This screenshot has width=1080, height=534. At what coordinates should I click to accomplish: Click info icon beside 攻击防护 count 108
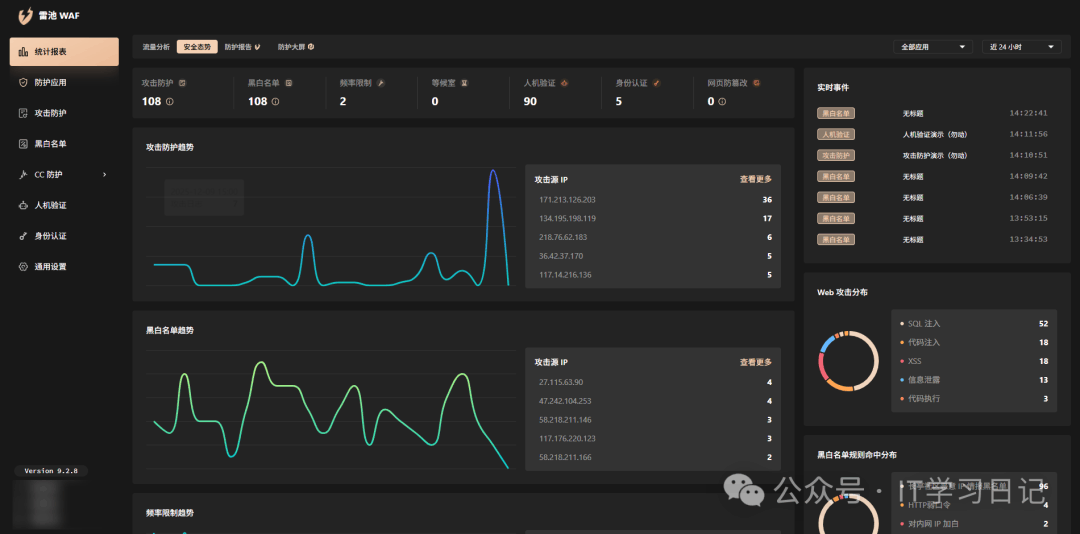(x=170, y=102)
